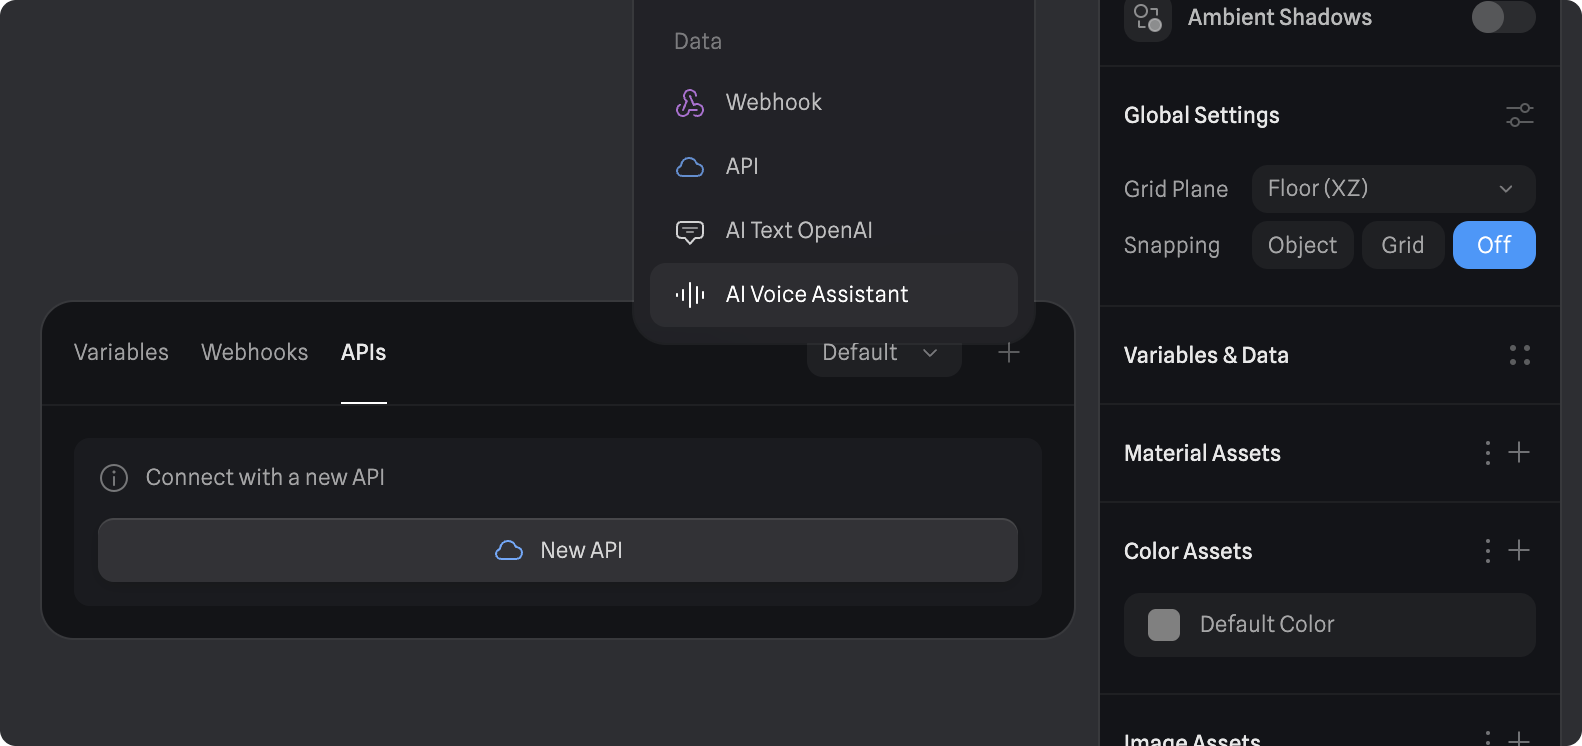This screenshot has height=746, width=1582.
Task: Add a new Material Asset with plus
Action: [x=1519, y=453]
